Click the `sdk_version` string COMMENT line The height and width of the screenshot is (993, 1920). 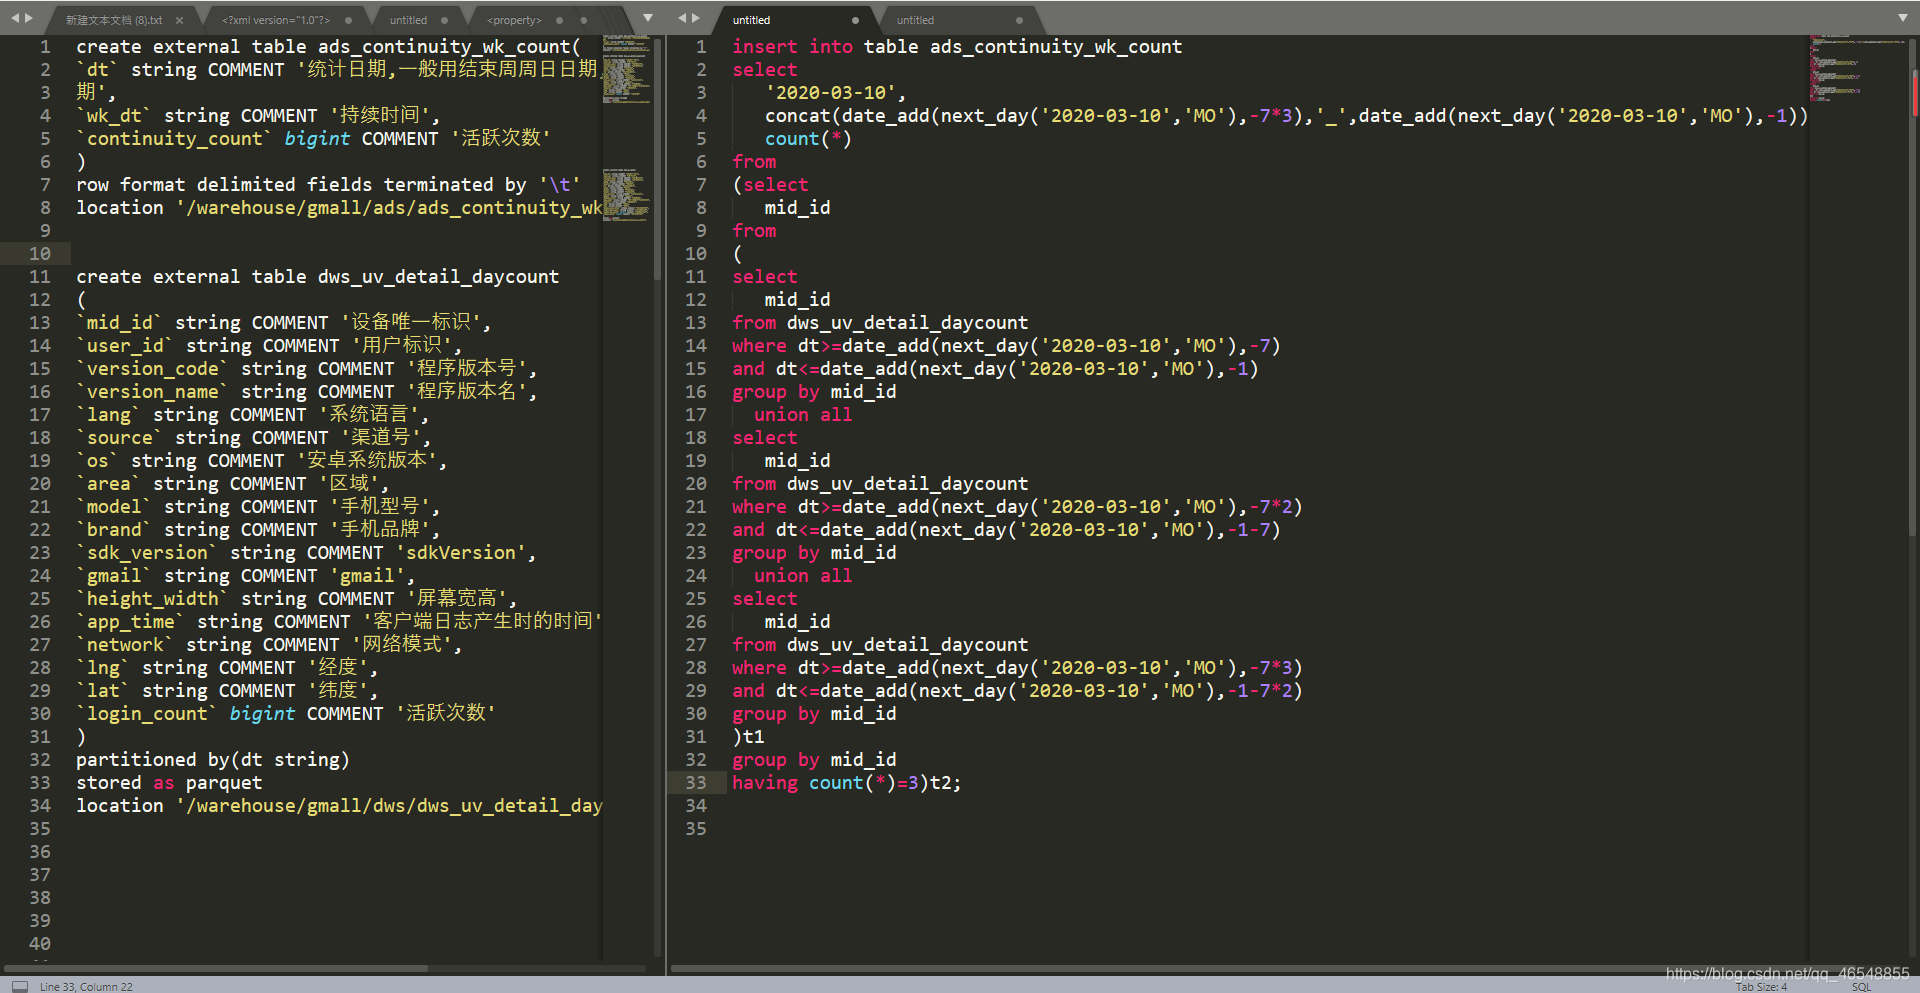[306, 553]
